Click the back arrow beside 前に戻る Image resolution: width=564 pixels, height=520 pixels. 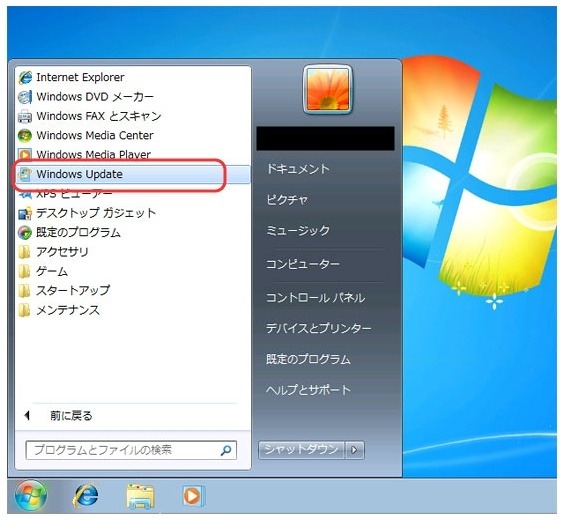[x=27, y=416]
